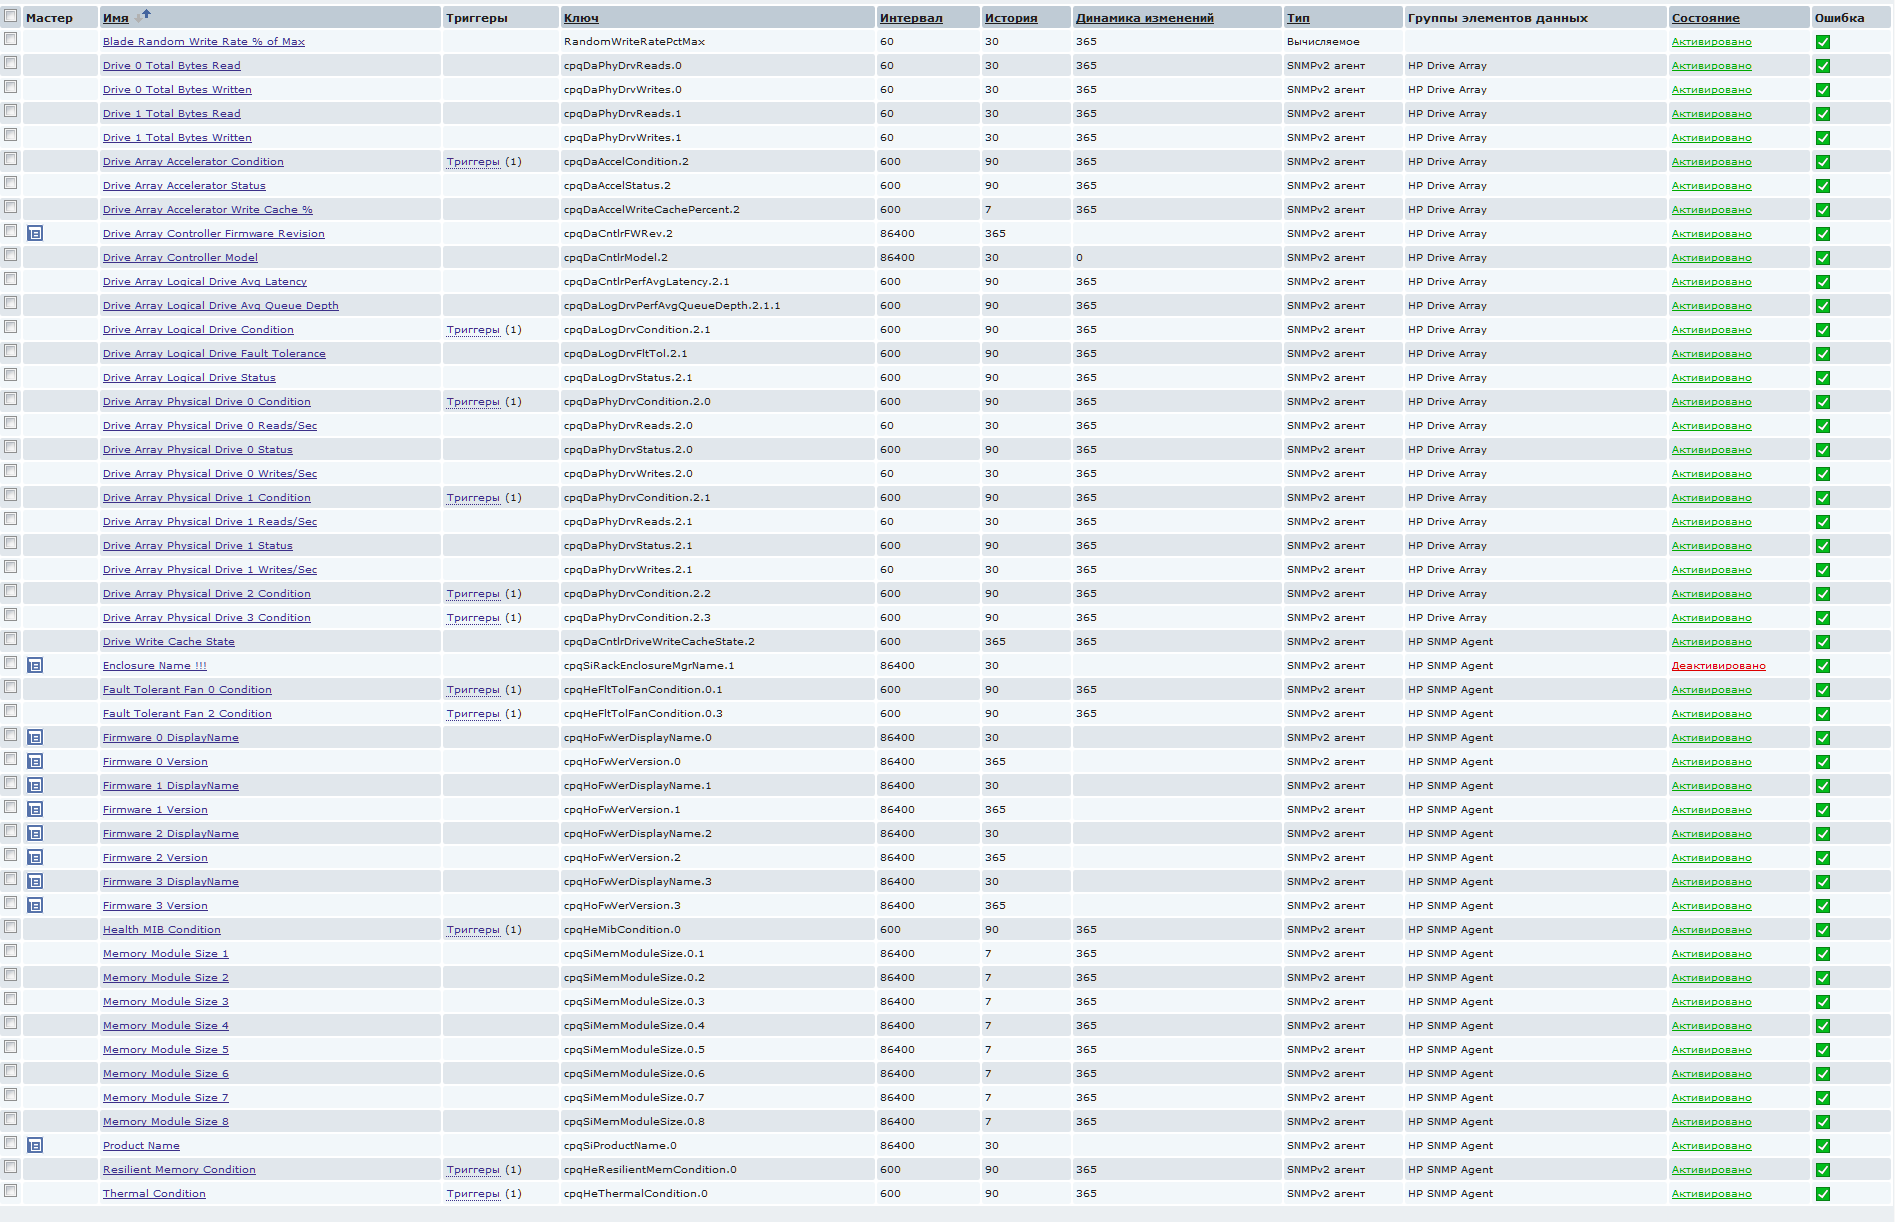Open Триггеры popup for Drive Array Accelerator Condition
The width and height of the screenshot is (1895, 1222).
coord(473,162)
